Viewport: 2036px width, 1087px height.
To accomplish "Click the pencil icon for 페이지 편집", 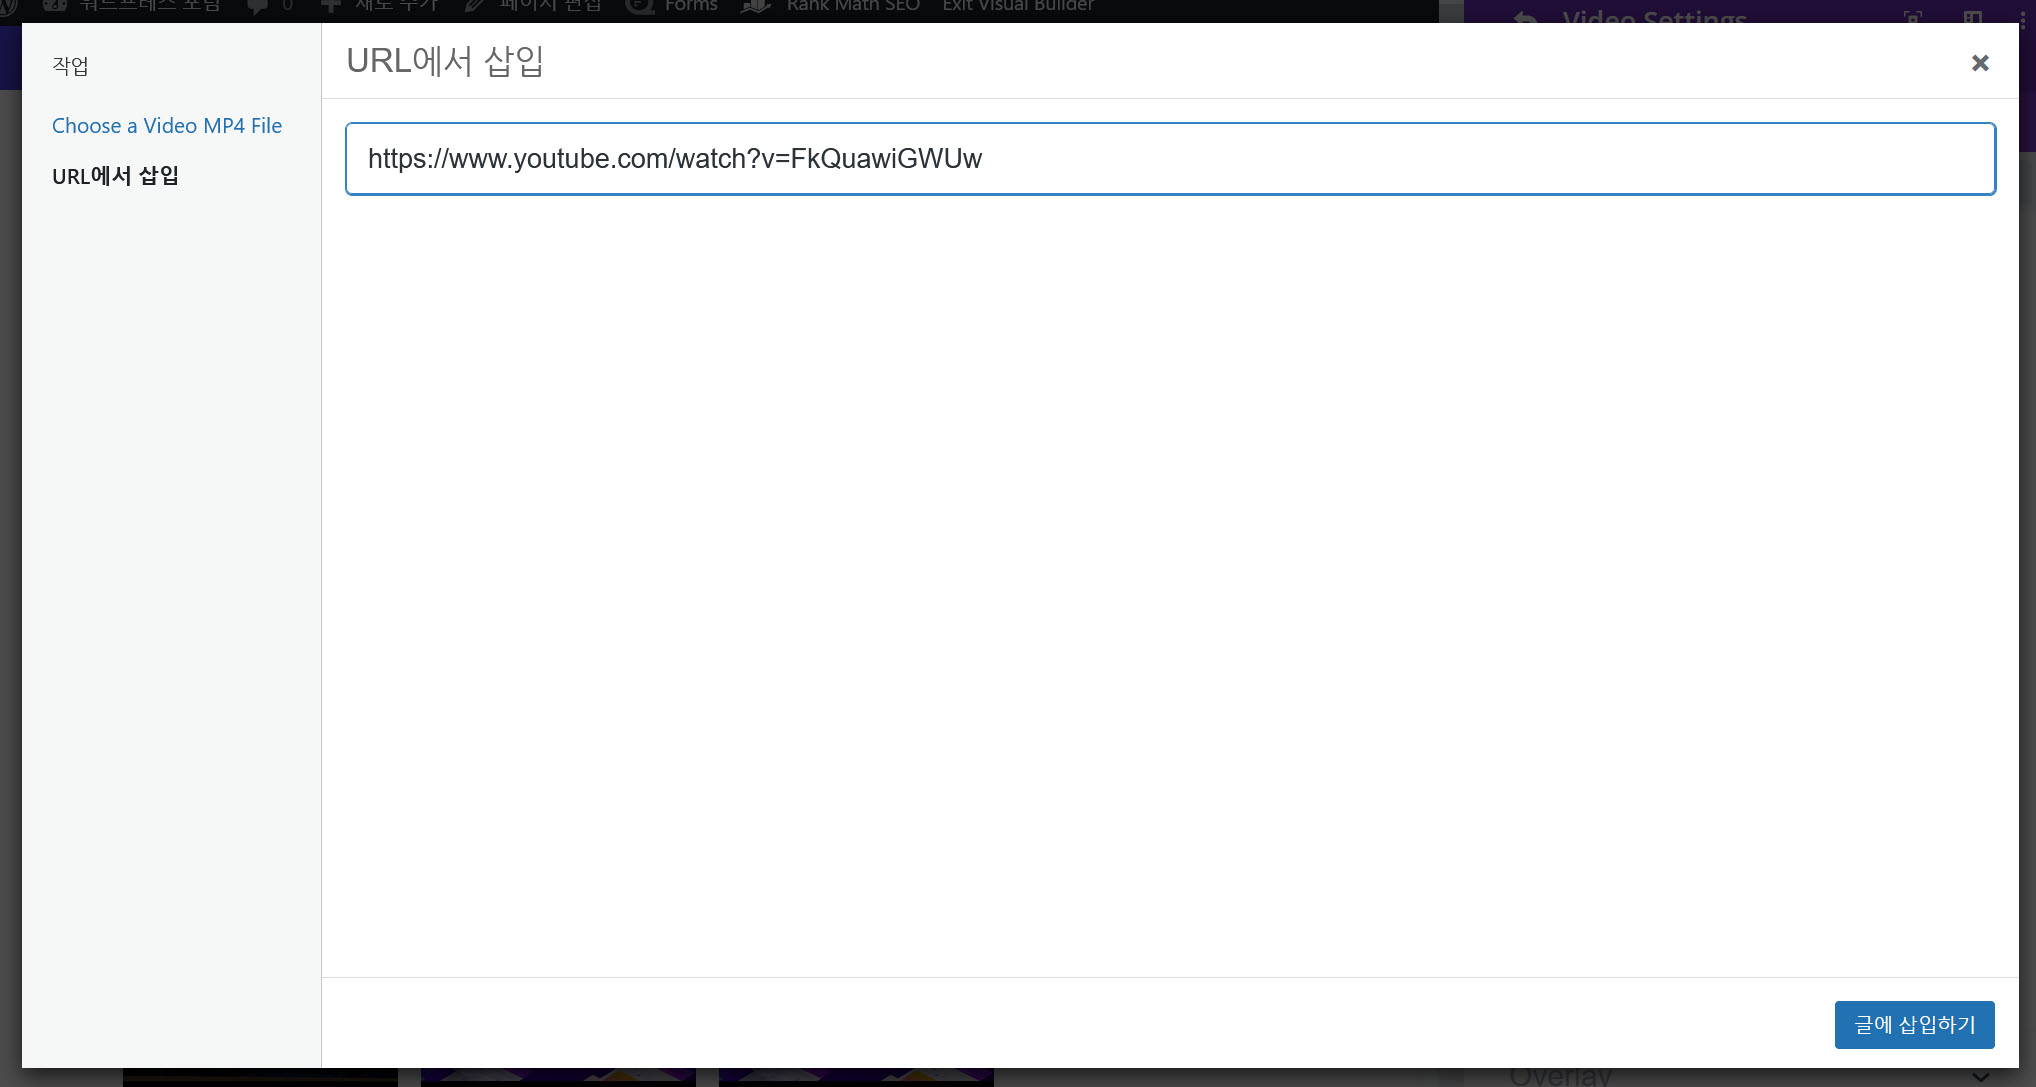I will click(475, 7).
